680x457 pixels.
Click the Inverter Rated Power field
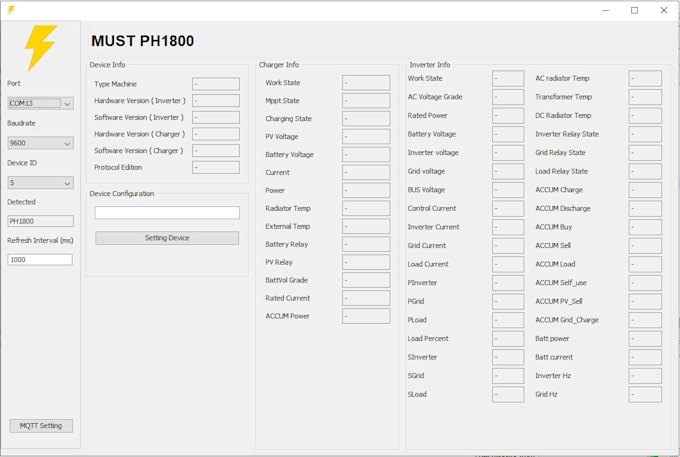tap(508, 116)
